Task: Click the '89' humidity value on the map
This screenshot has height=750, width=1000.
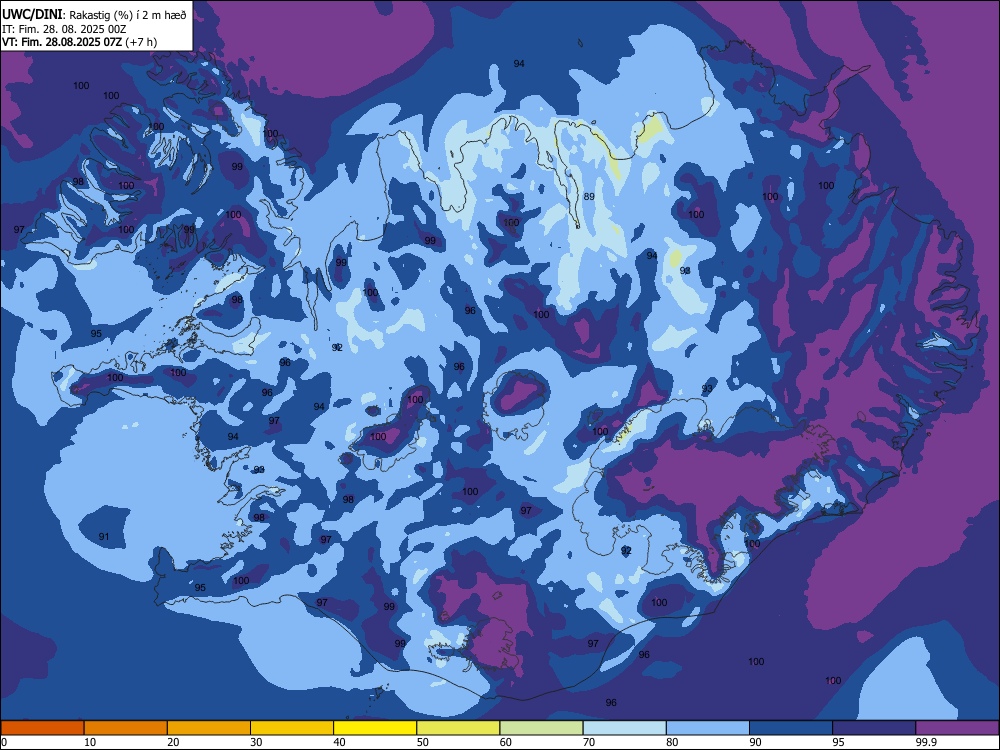Action: [589, 196]
